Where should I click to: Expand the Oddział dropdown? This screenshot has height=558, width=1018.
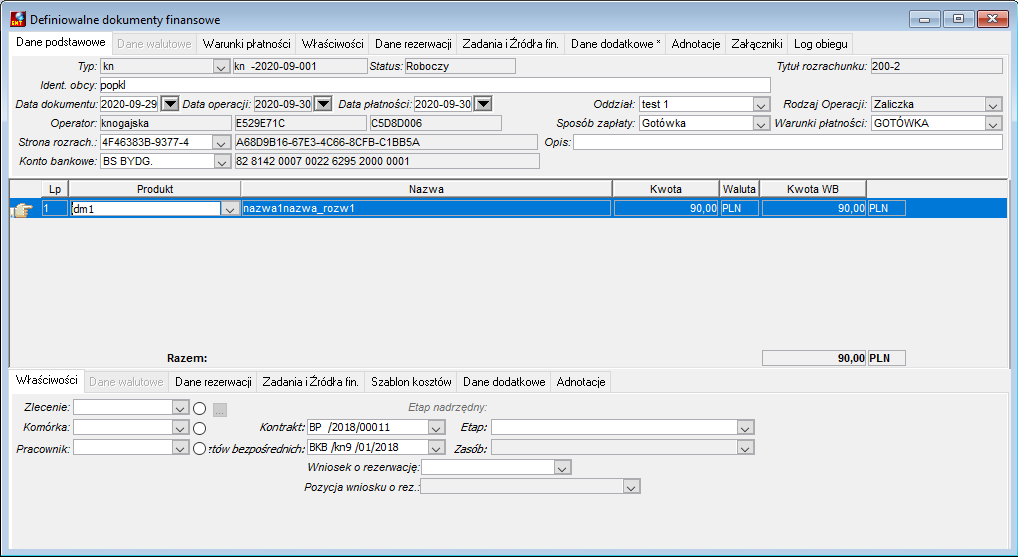pyautogui.click(x=762, y=105)
